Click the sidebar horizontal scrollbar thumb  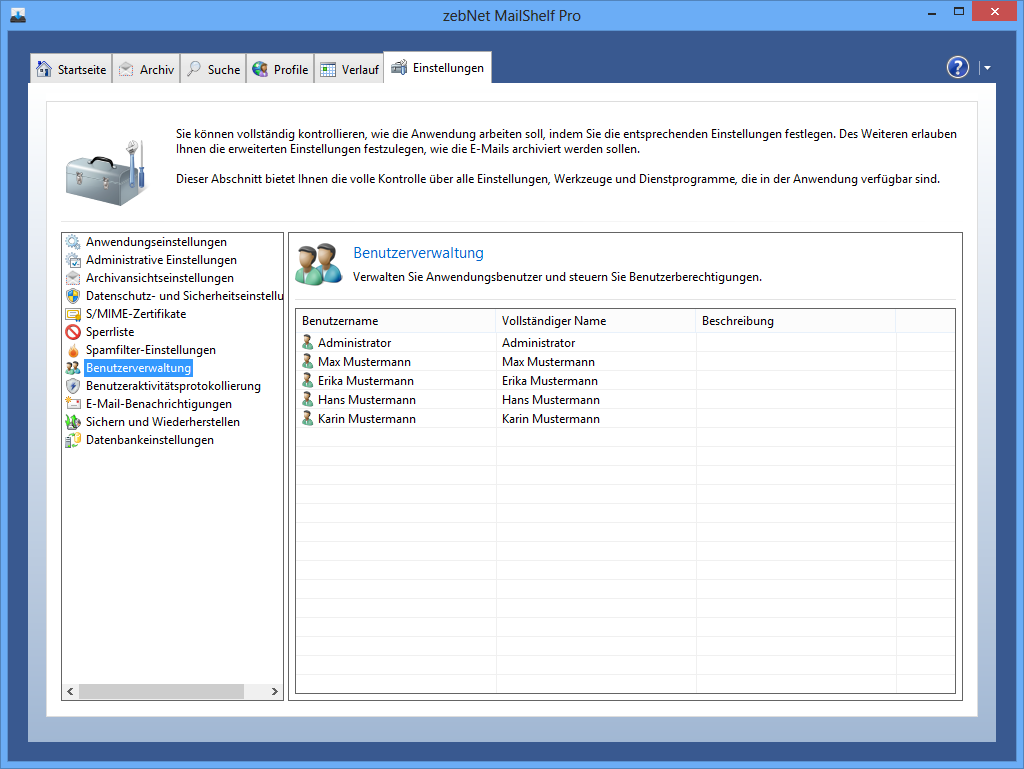(x=161, y=691)
